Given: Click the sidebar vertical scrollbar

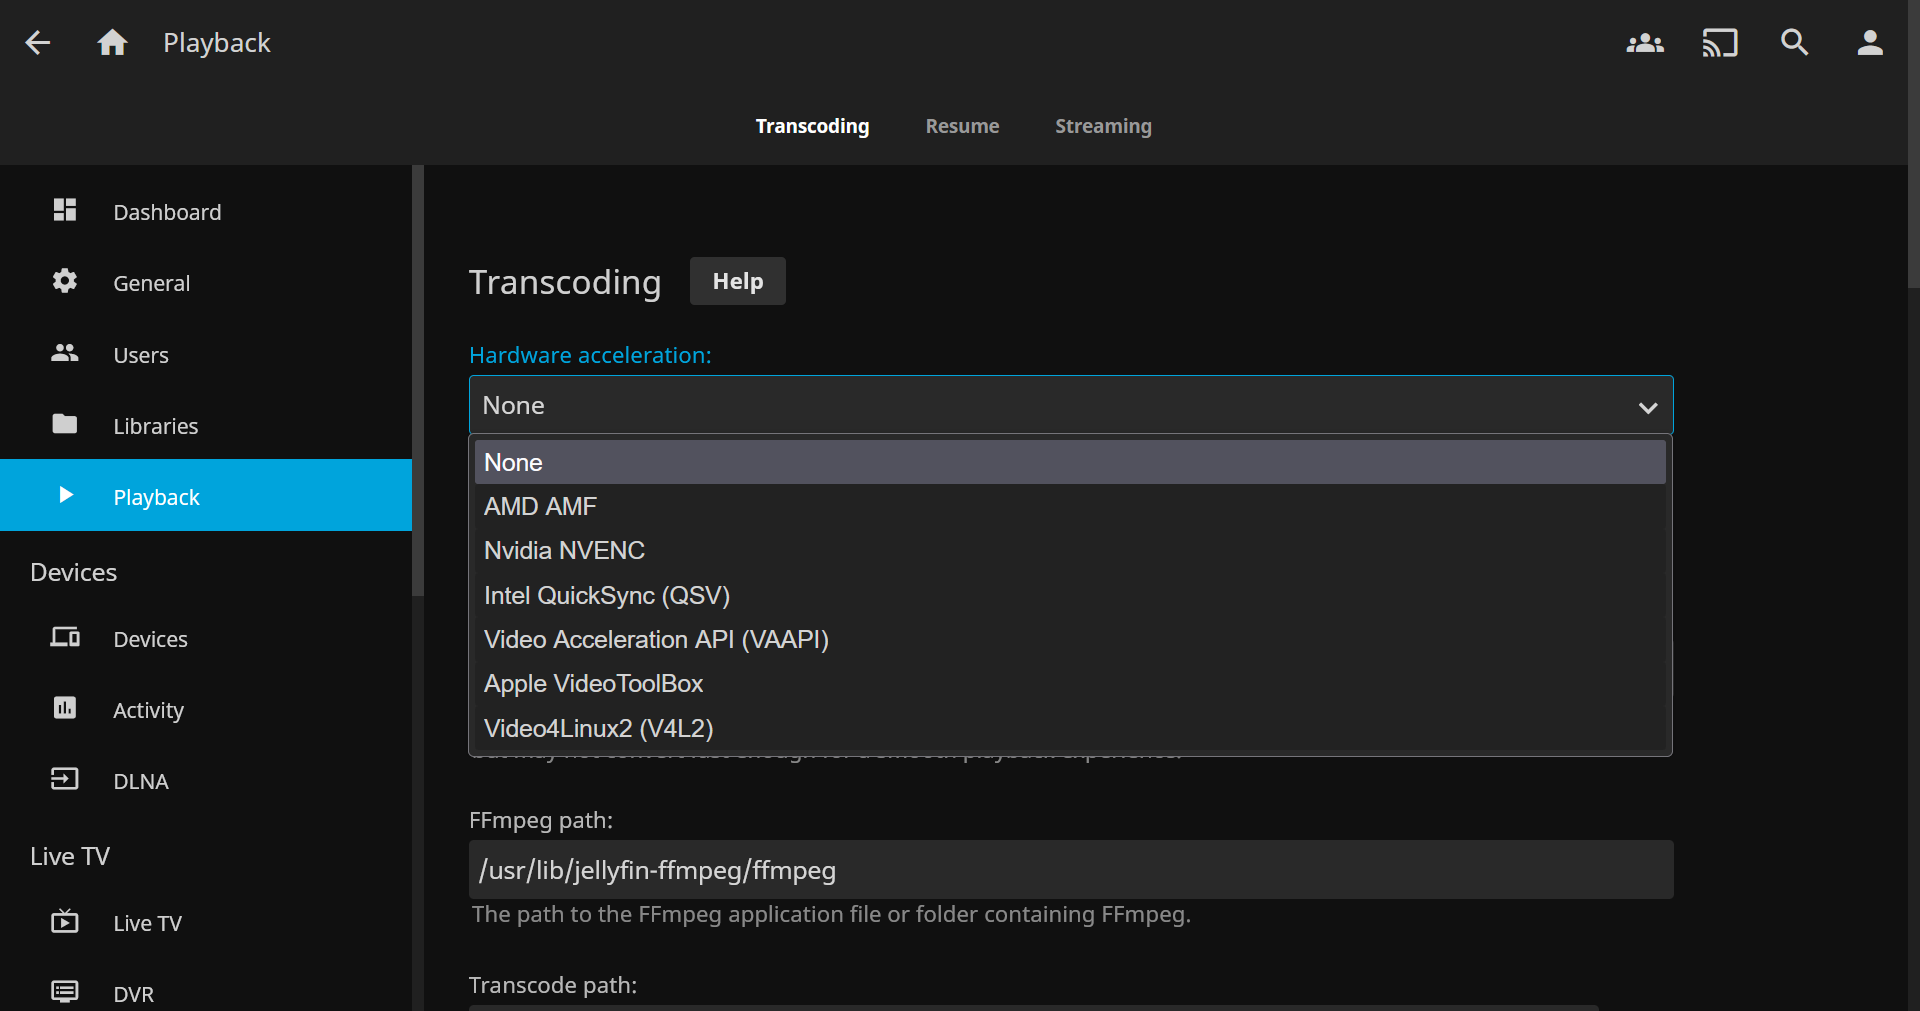Looking at the screenshot, I should pos(418,380).
